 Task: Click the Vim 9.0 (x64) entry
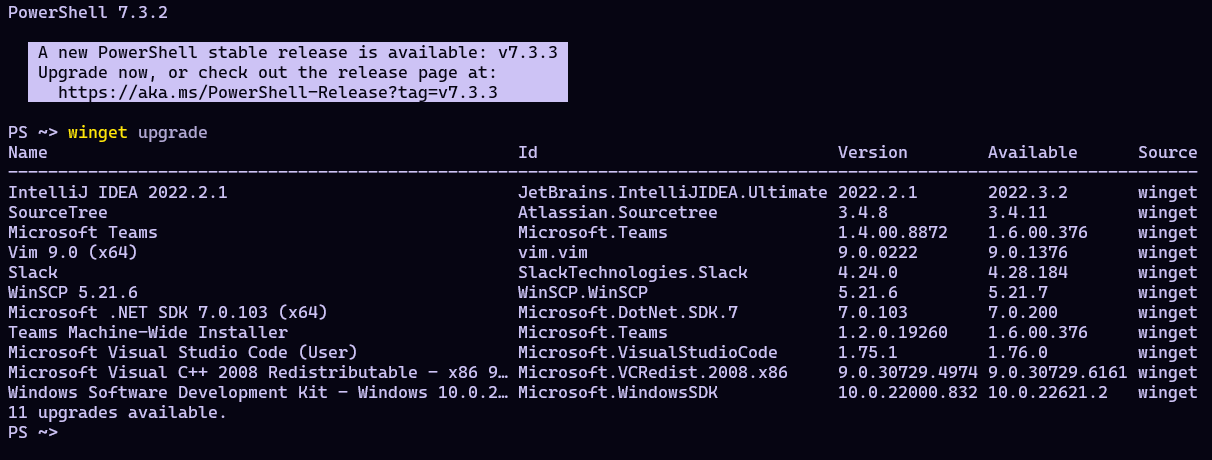point(73,252)
